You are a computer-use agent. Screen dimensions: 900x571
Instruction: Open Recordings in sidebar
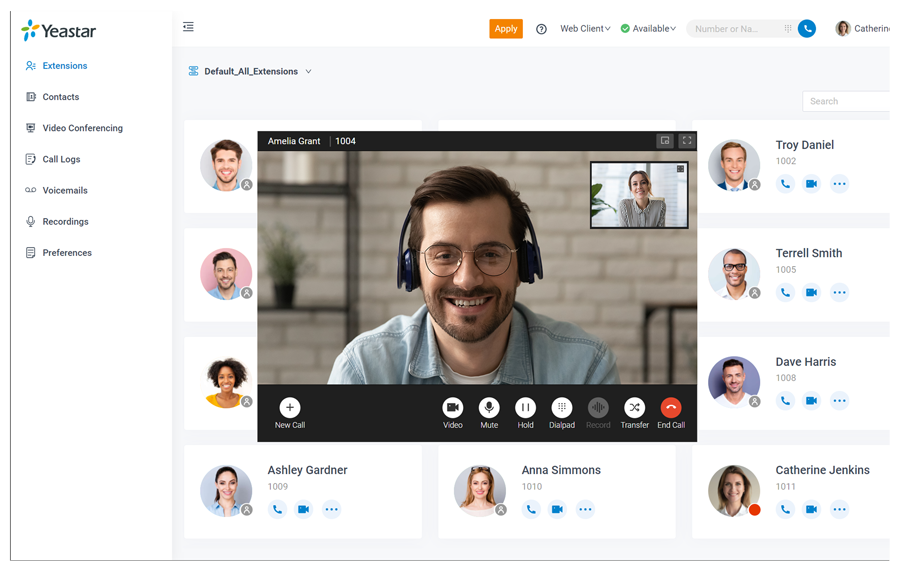coord(57,222)
